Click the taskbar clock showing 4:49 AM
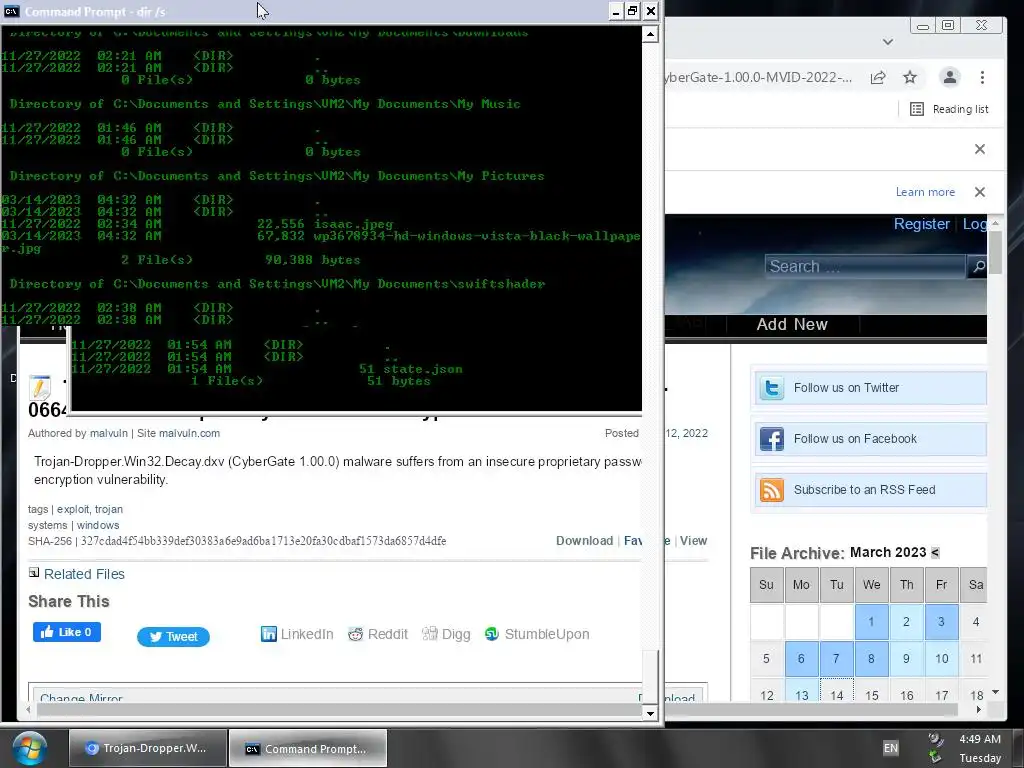 (x=980, y=739)
